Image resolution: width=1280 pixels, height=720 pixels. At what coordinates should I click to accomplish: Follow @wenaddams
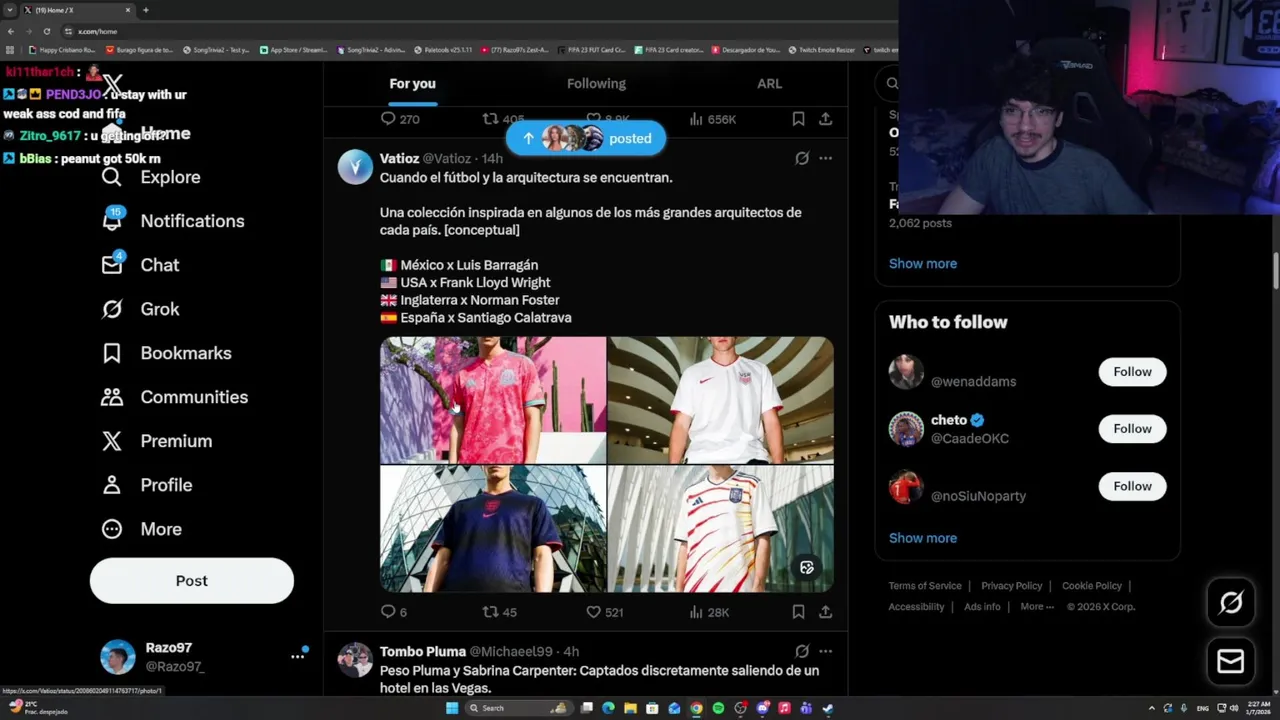(1132, 372)
